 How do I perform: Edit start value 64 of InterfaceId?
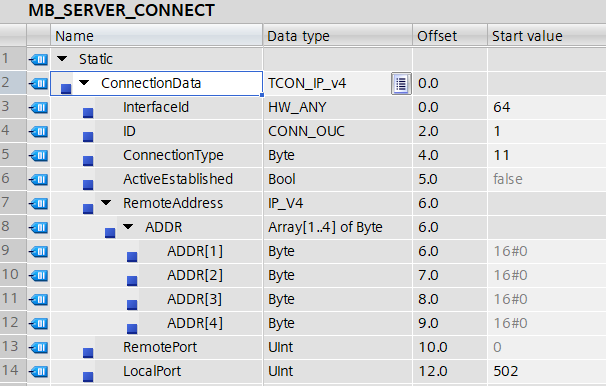point(547,107)
